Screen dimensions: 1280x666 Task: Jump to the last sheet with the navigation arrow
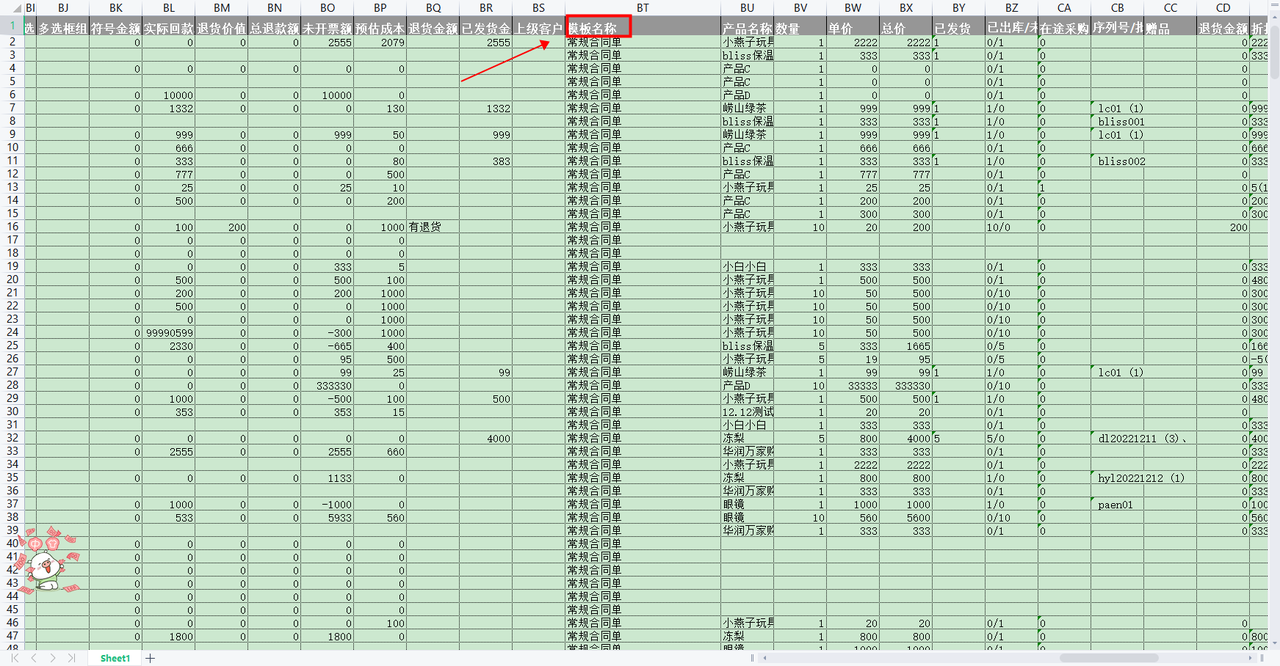click(x=71, y=658)
